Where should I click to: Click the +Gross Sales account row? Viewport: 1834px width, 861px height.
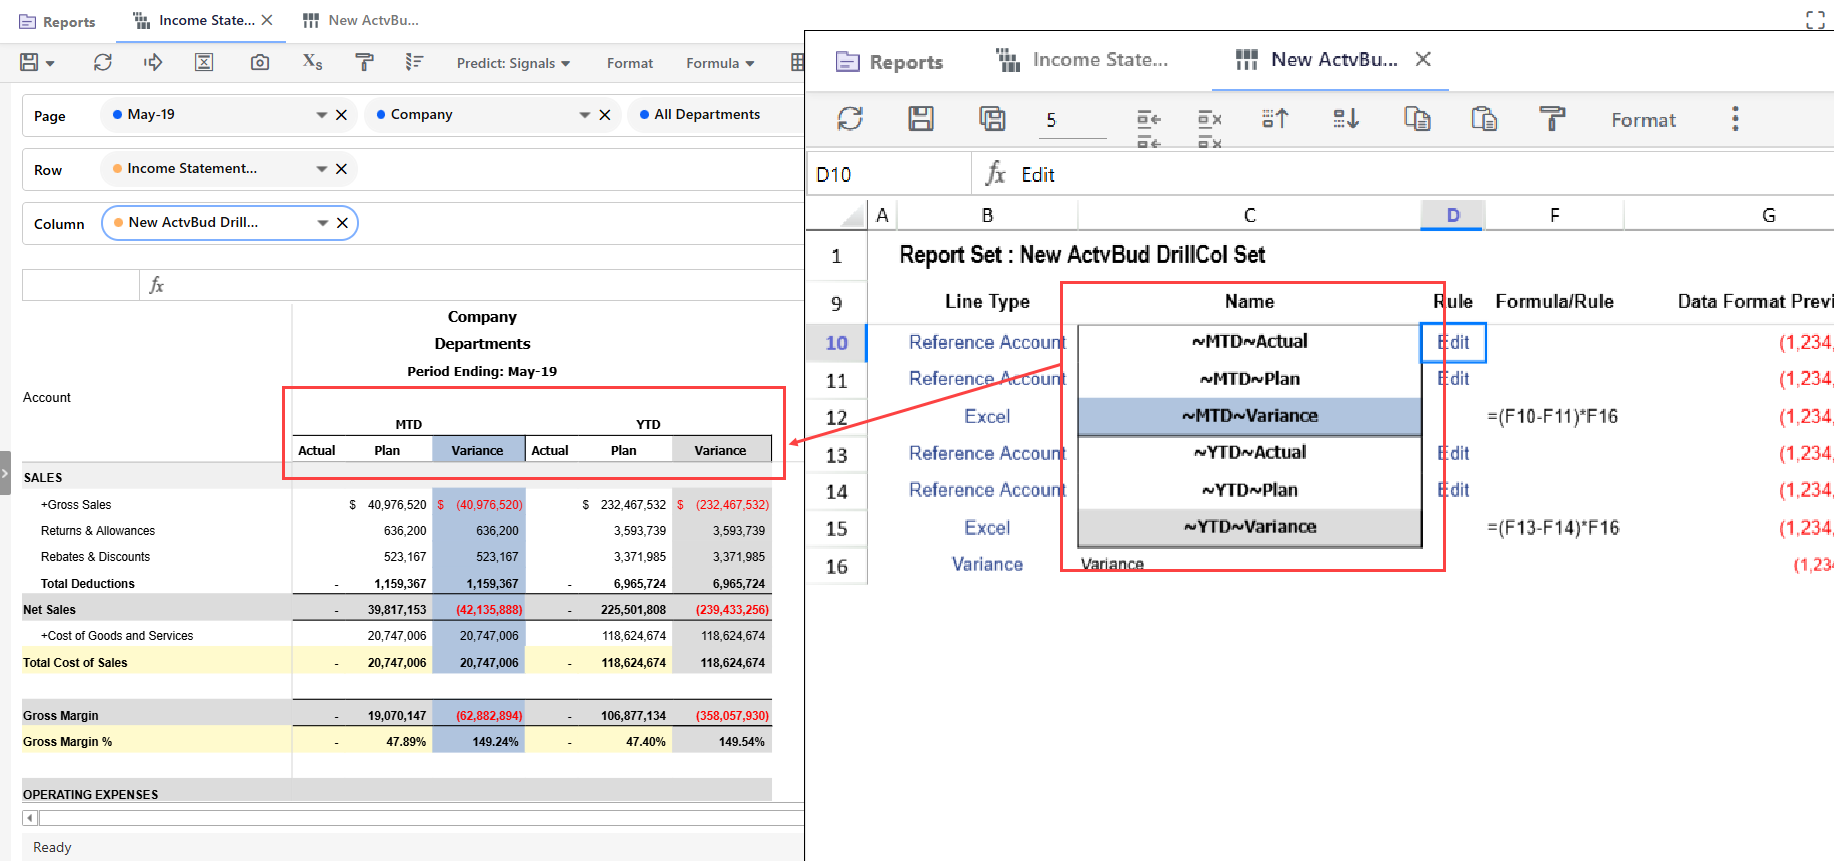76,505
